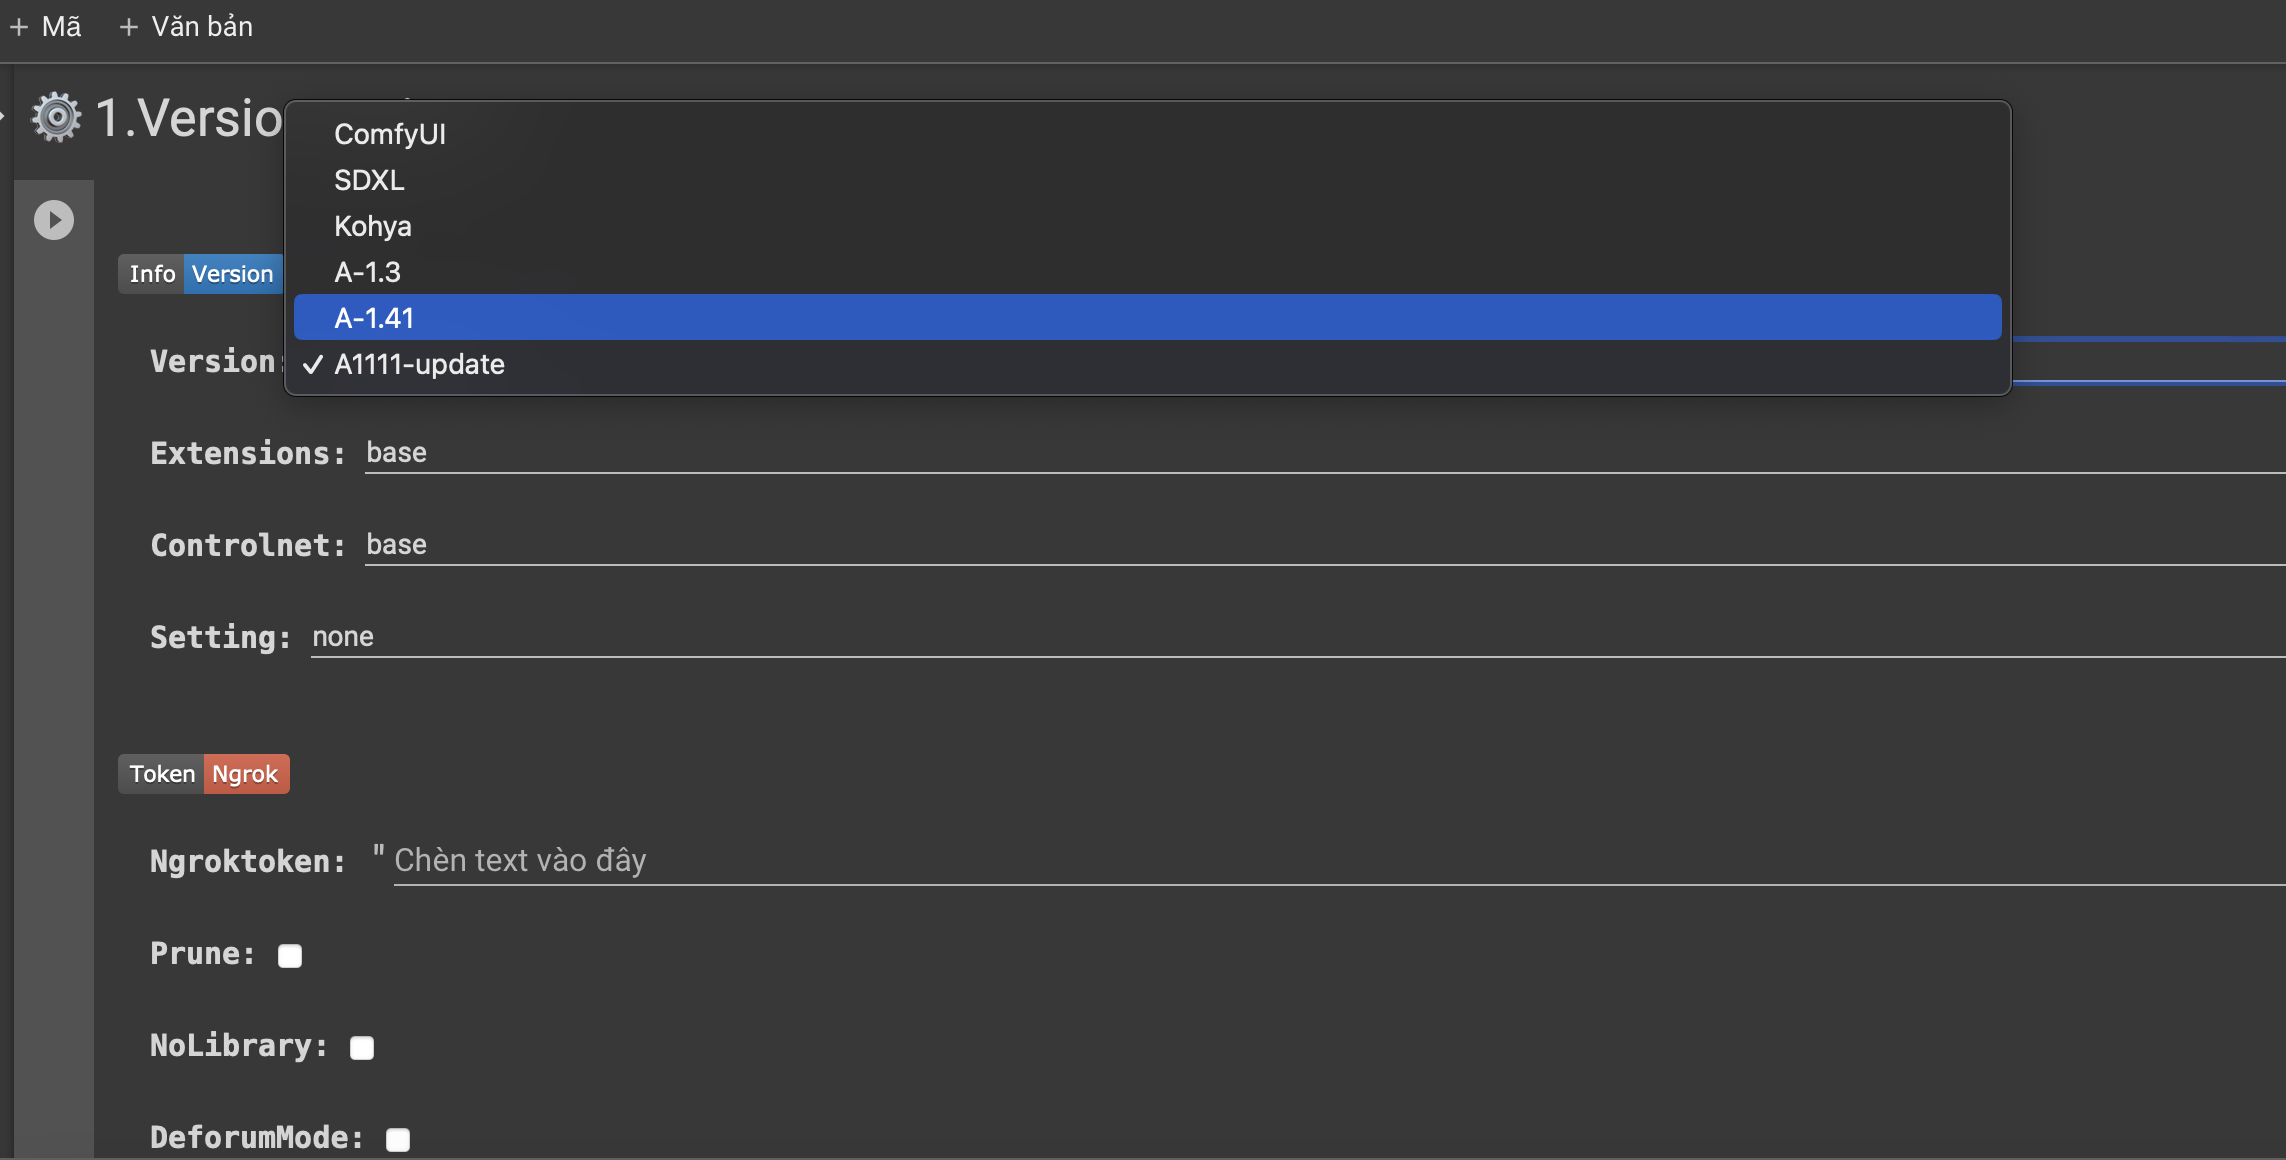Click the plus icon to add a Mã cell
This screenshot has height=1160, width=2286.
(19, 27)
